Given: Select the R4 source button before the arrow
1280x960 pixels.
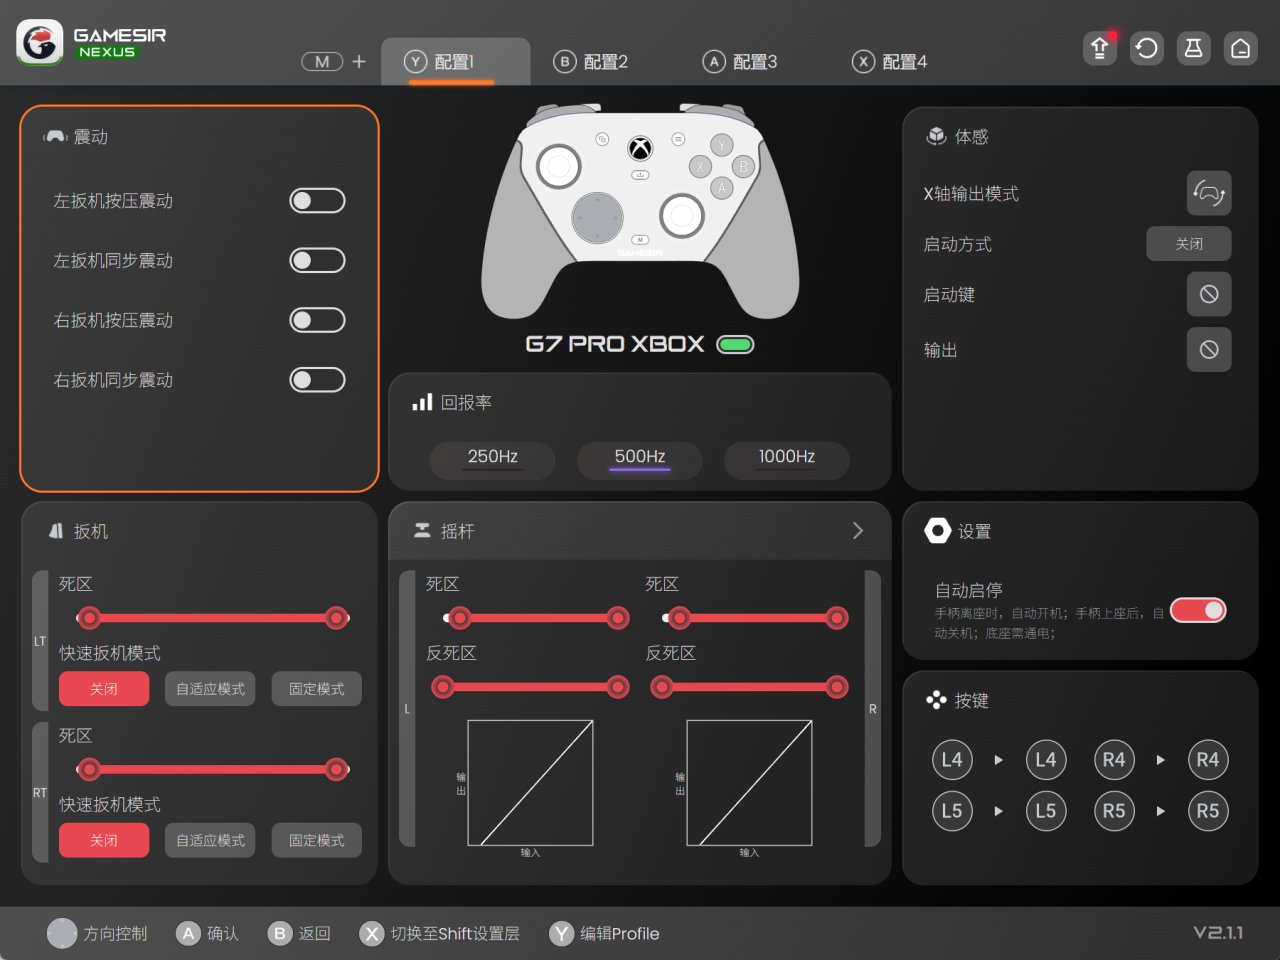Looking at the screenshot, I should coord(1114,760).
